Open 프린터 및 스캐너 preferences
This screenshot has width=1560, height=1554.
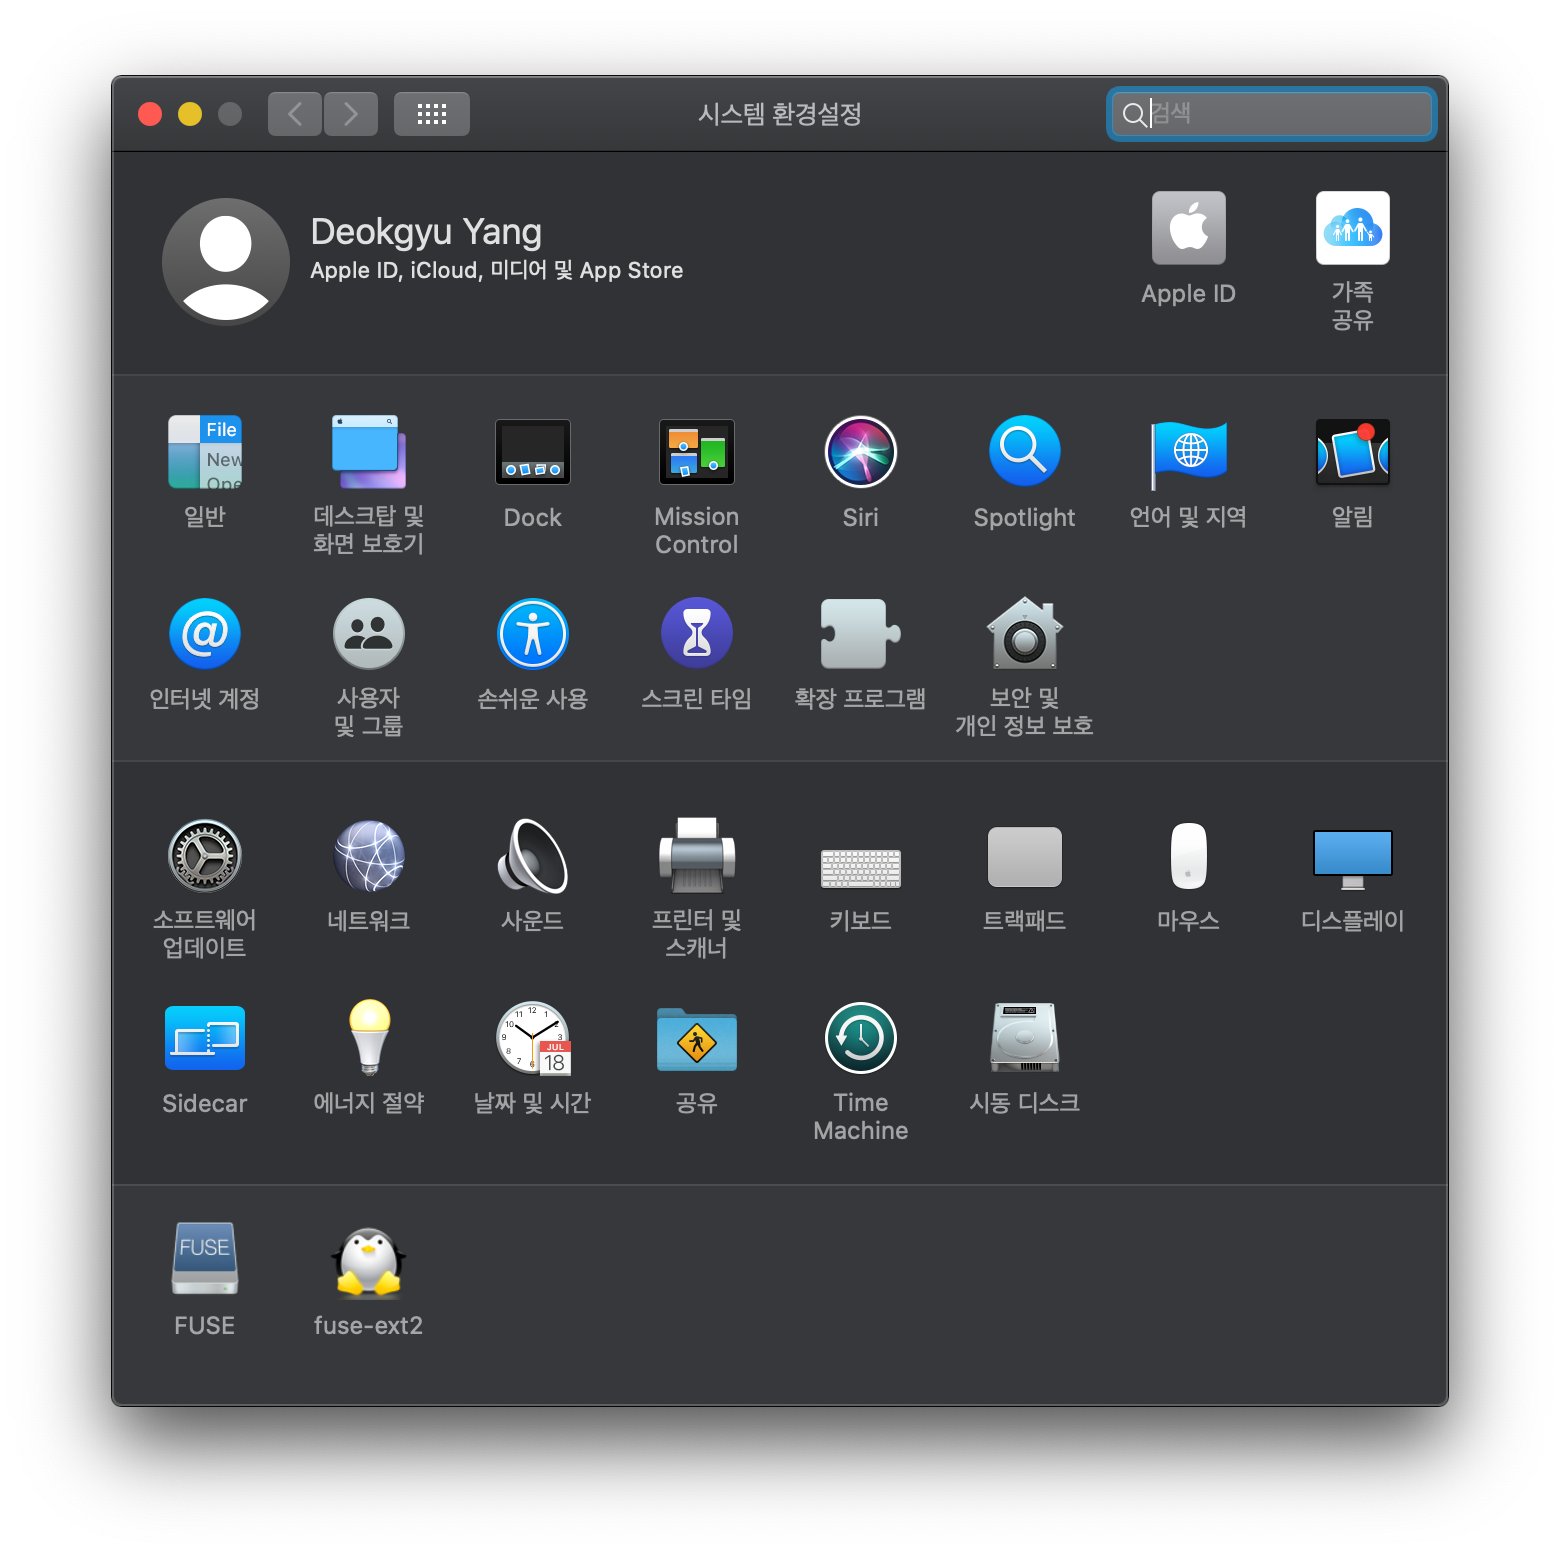point(697,856)
